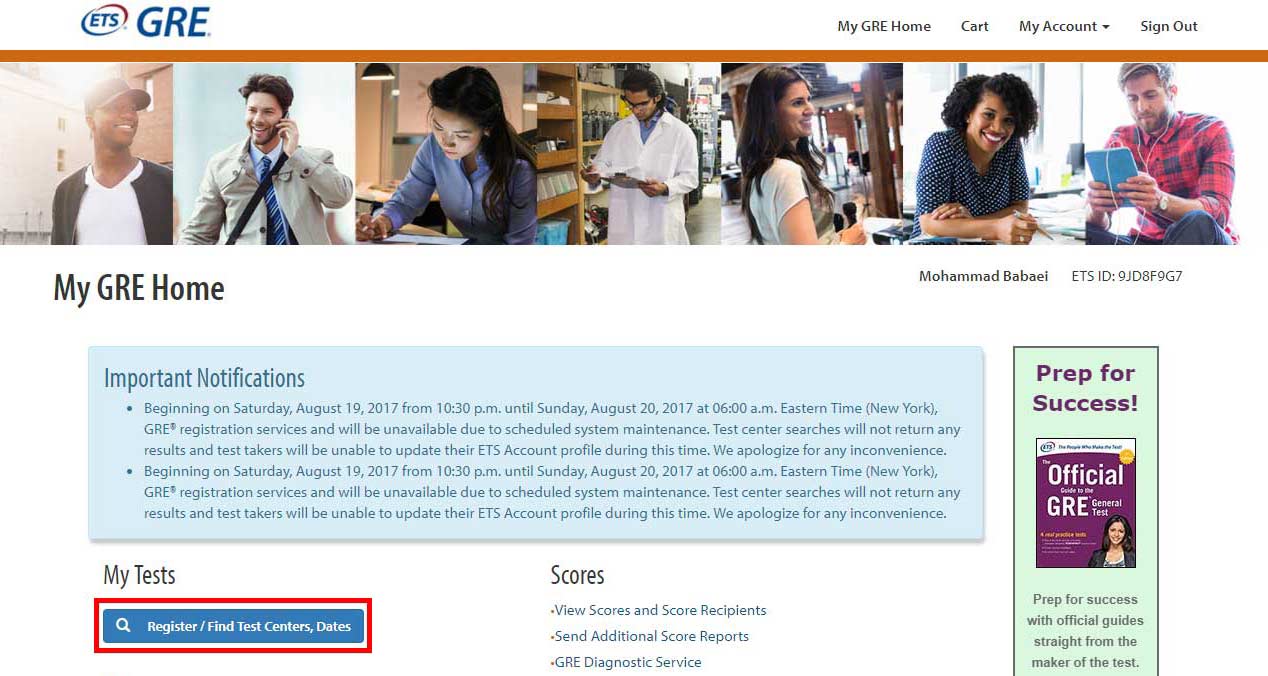The height and width of the screenshot is (676, 1268).
Task: Click the Prep for success sidebar text
Action: click(1085, 631)
